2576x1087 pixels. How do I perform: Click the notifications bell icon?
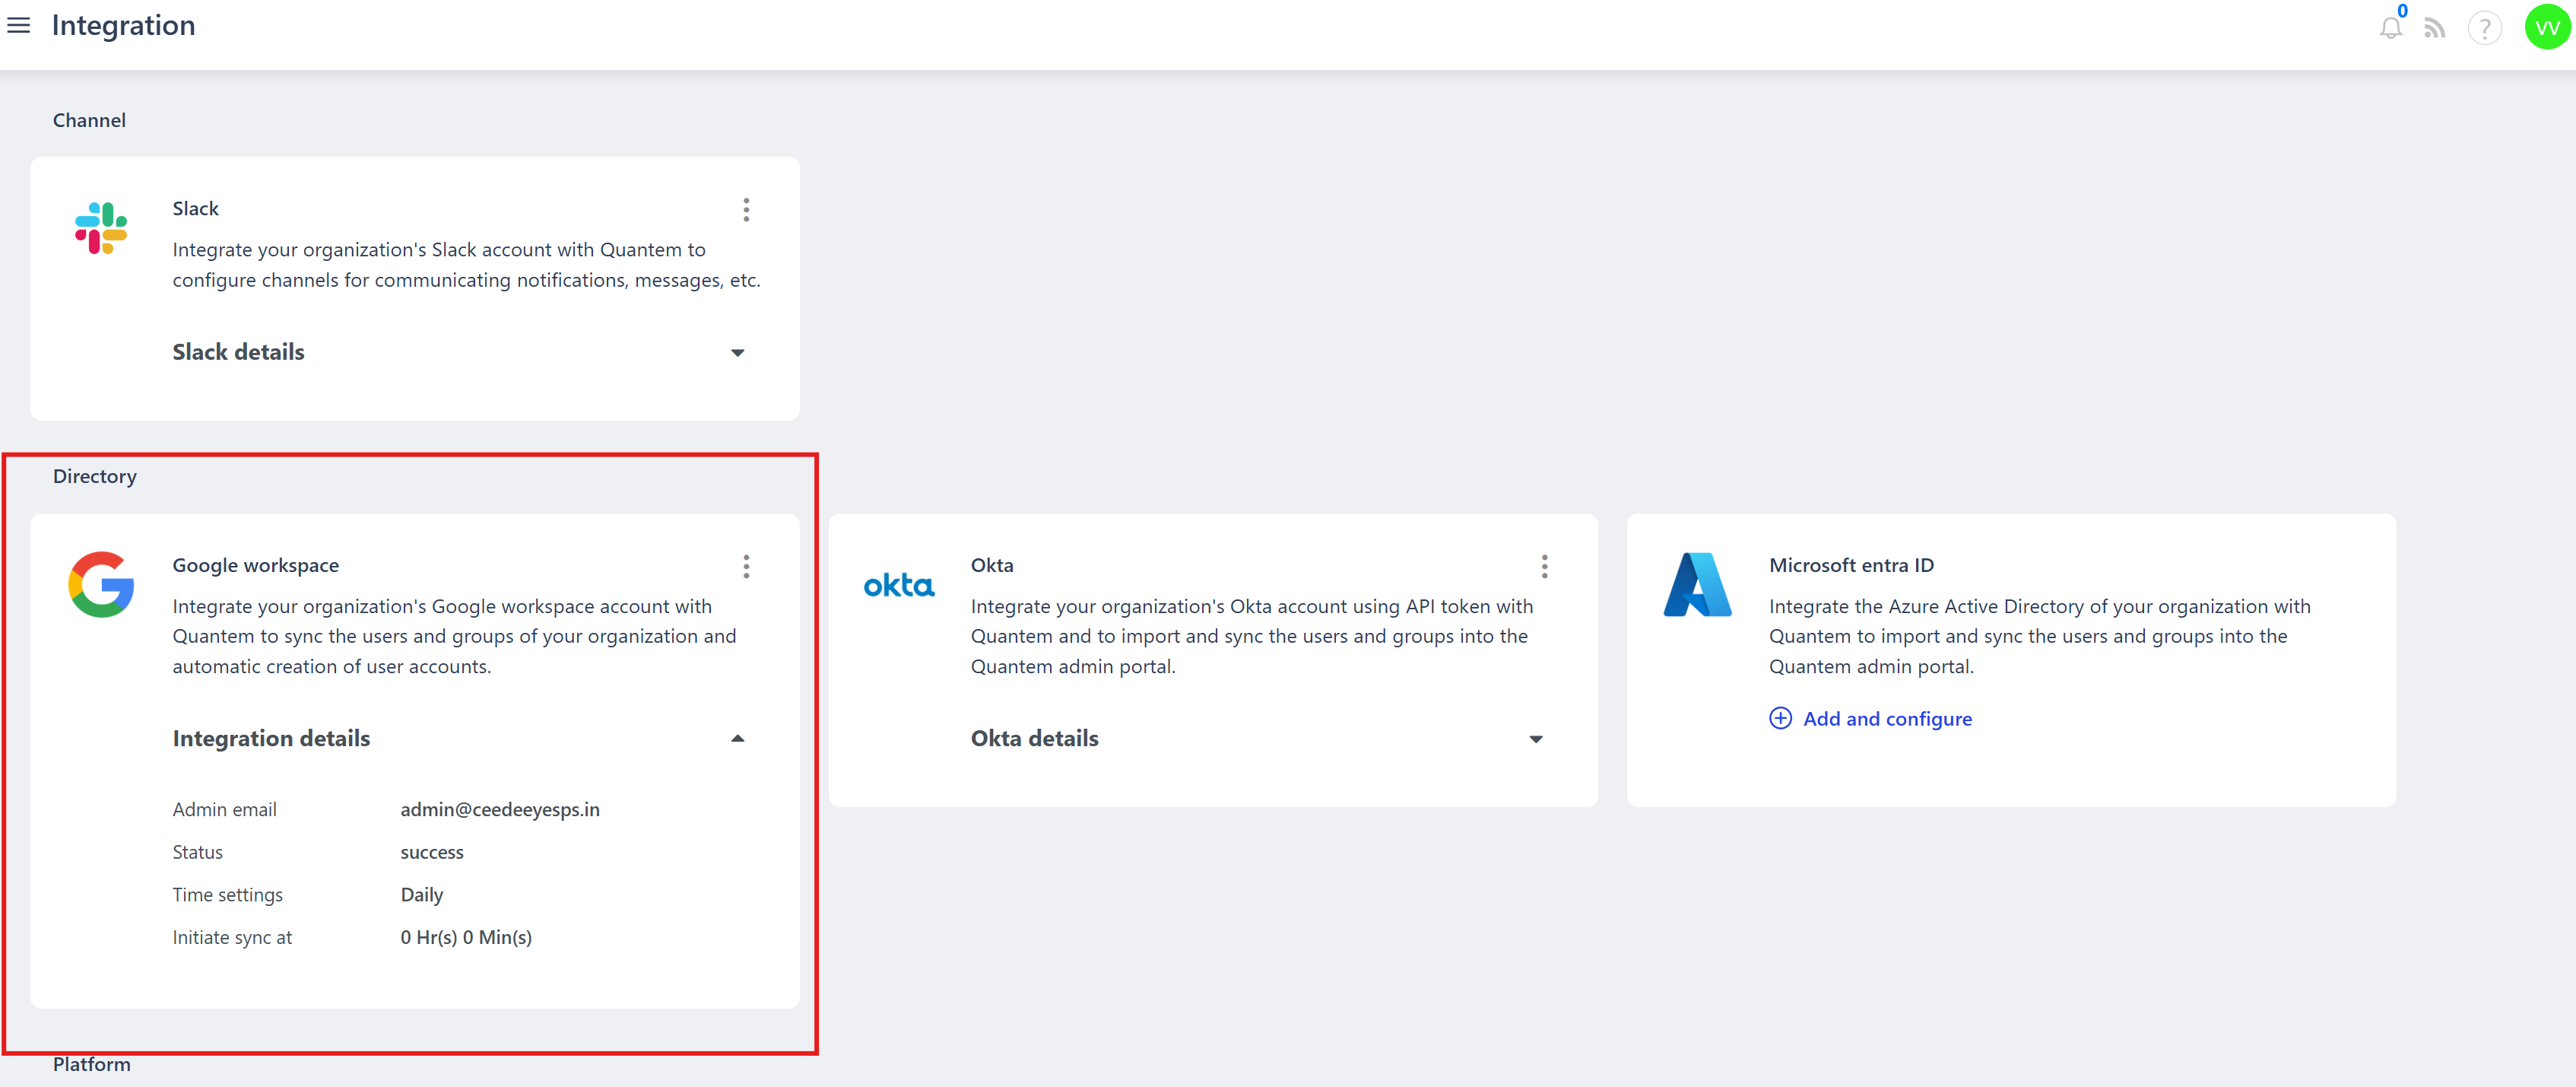[x=2390, y=28]
